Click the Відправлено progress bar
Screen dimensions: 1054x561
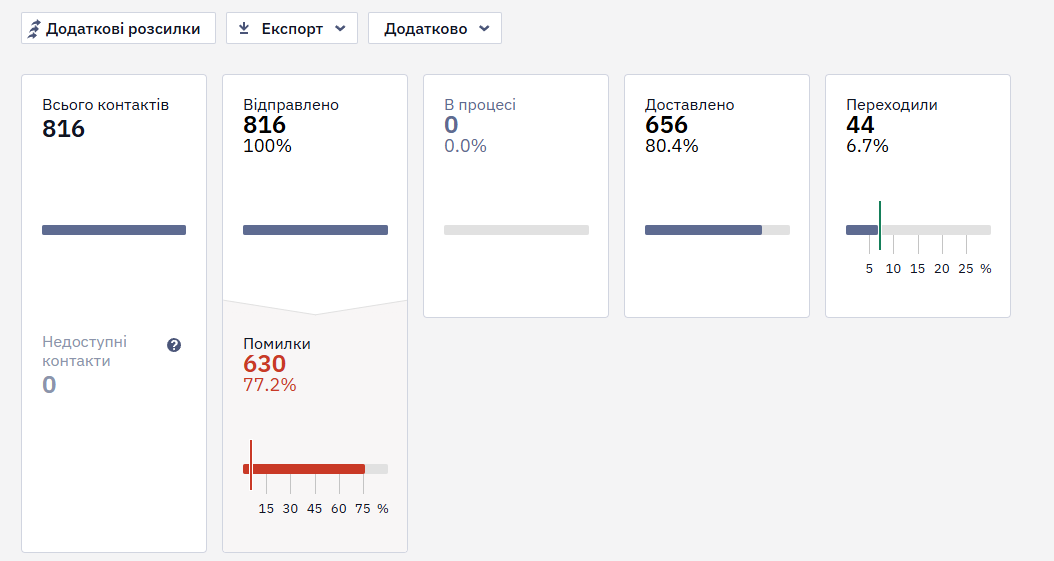coord(315,230)
